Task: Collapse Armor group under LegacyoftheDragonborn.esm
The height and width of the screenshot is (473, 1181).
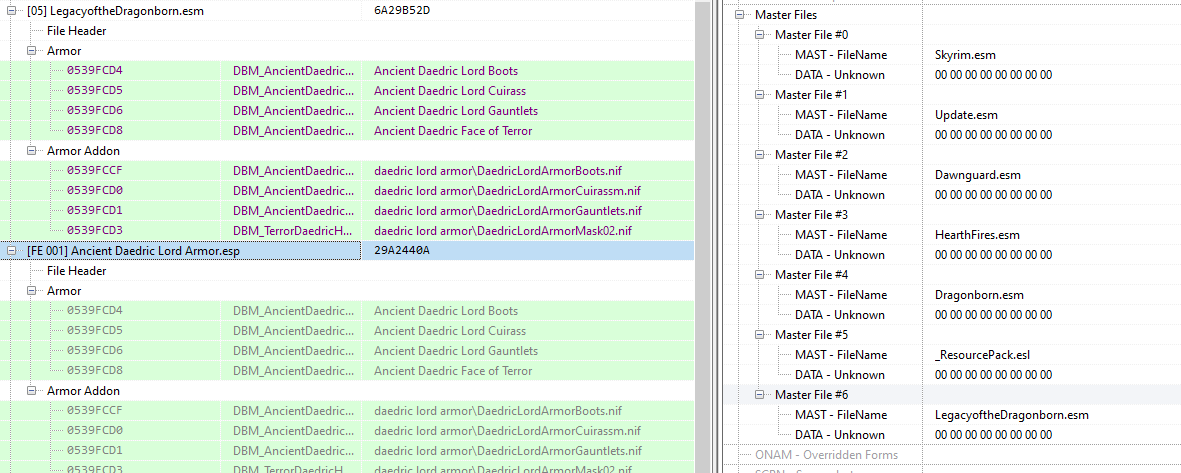Action: 32,50
